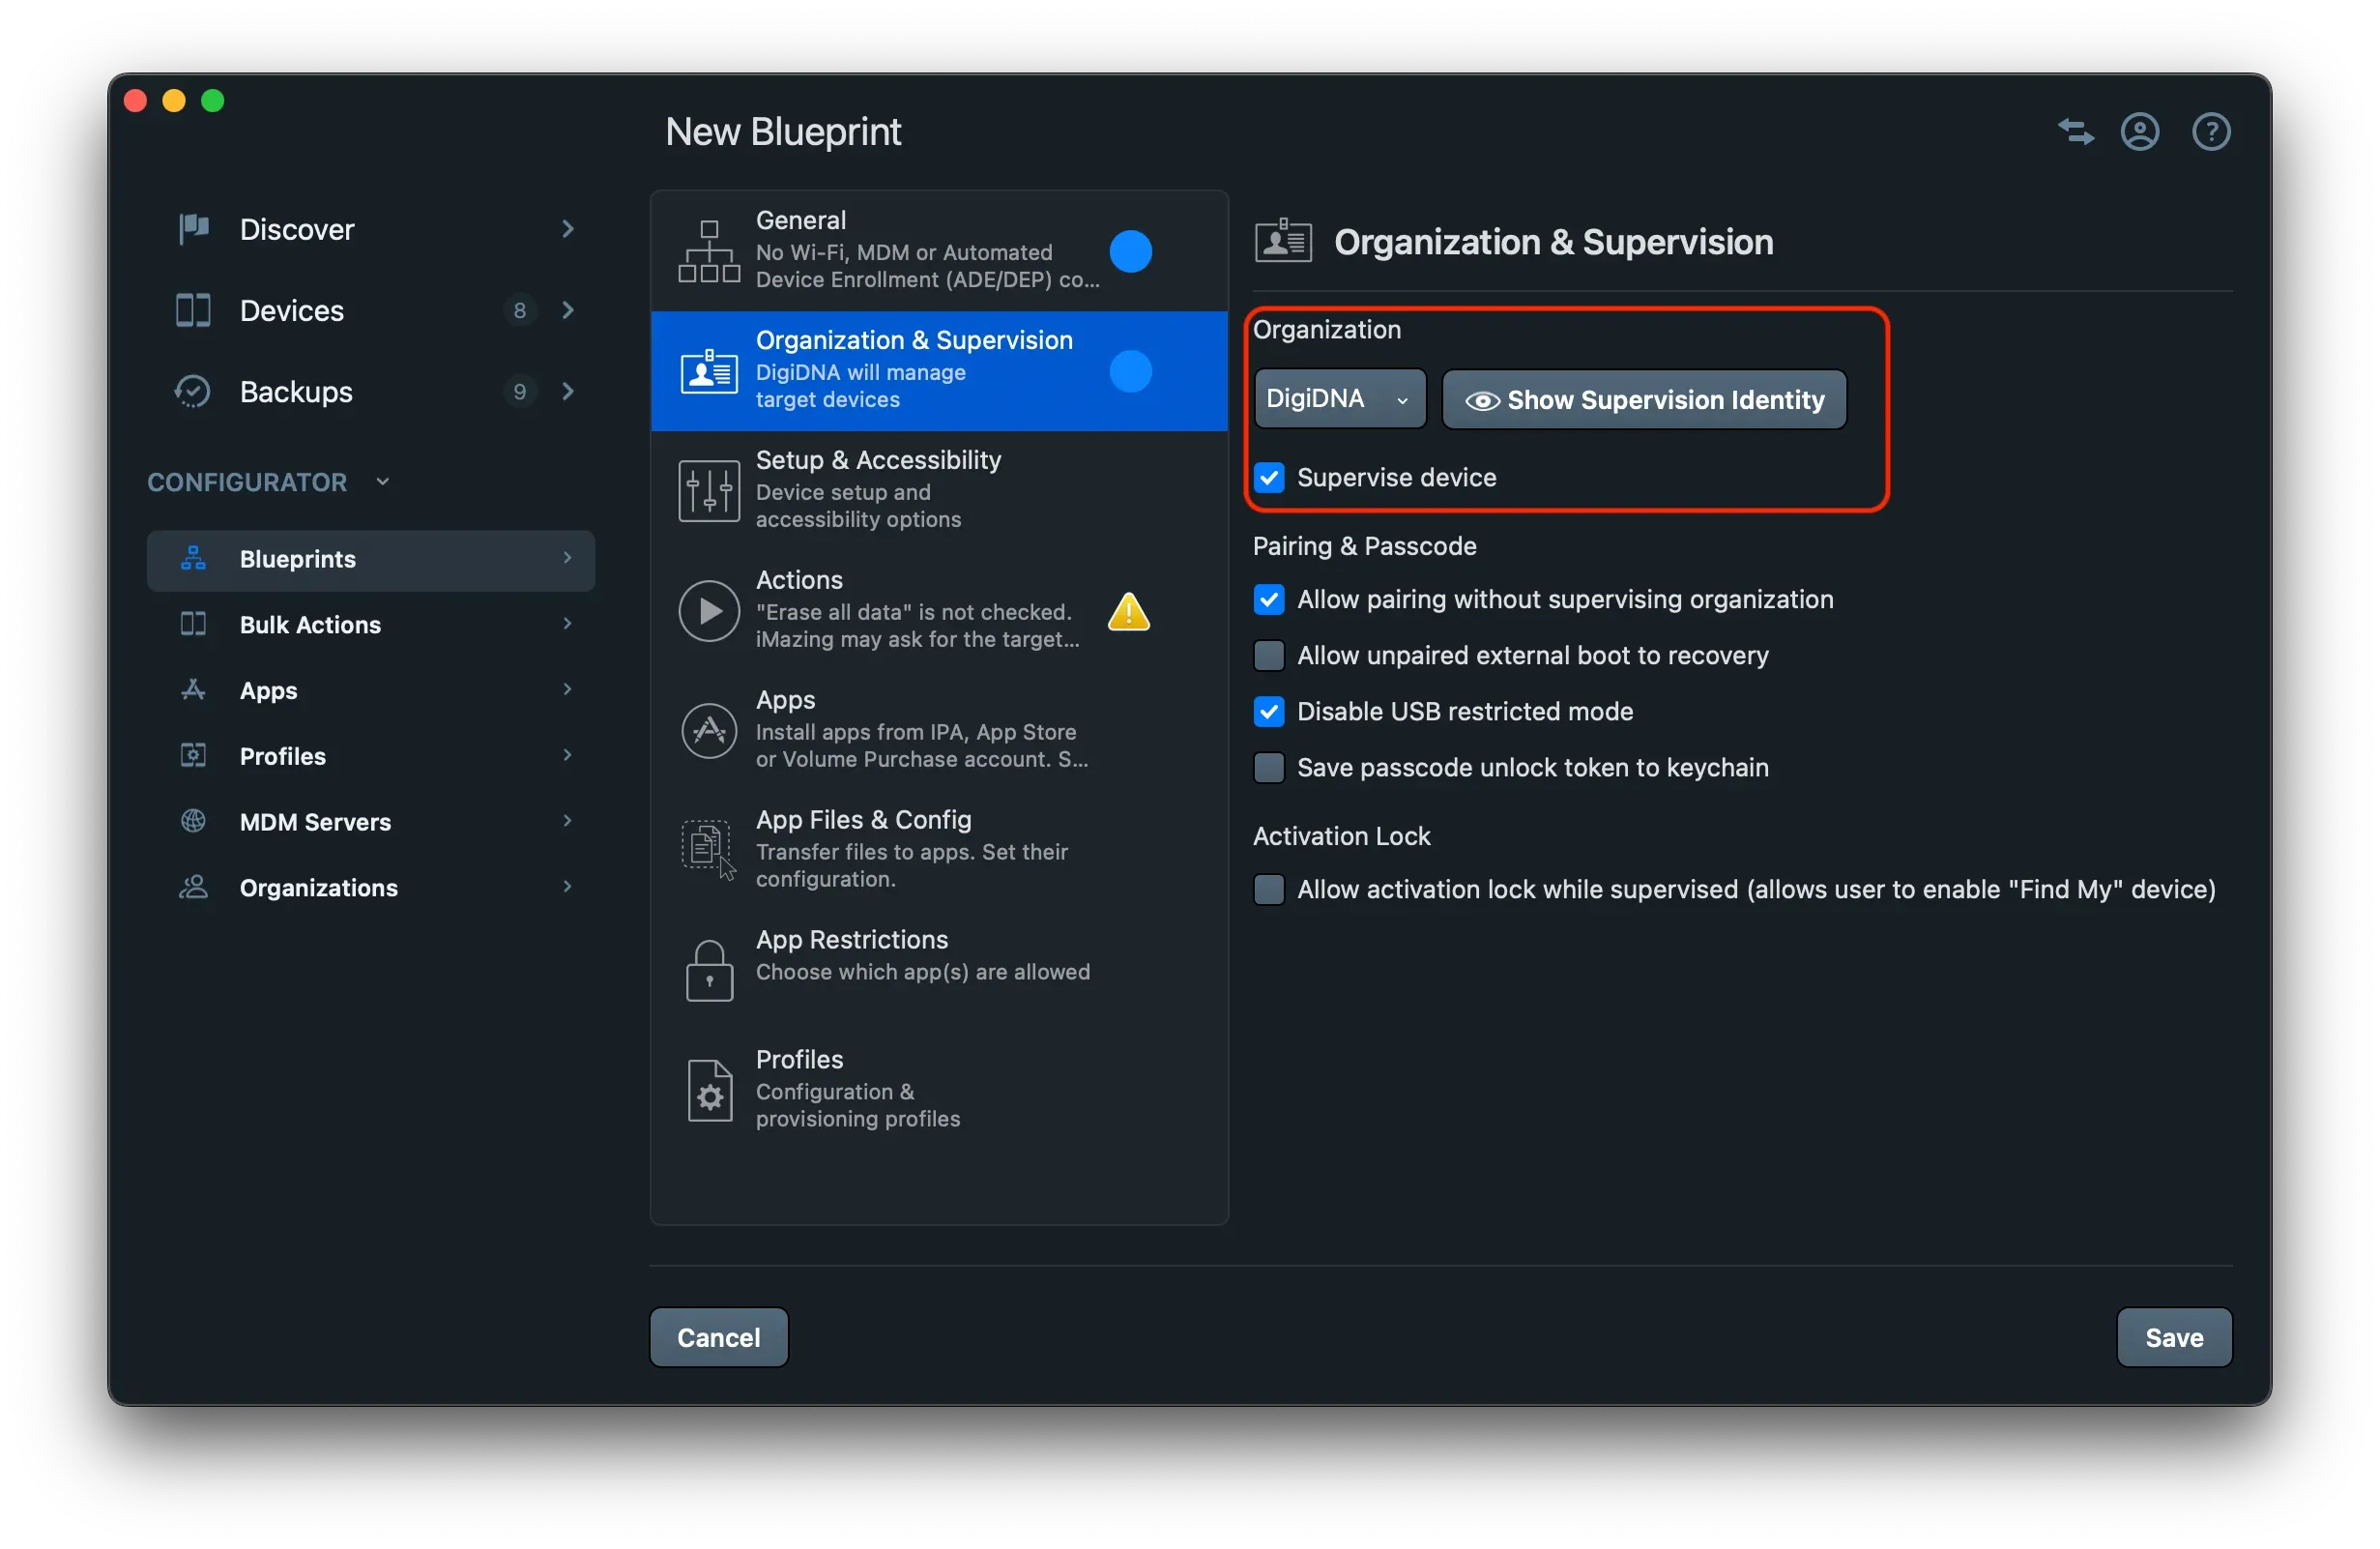Click the account profile icon in the titlebar
The image size is (2380, 1549).
(x=2140, y=131)
